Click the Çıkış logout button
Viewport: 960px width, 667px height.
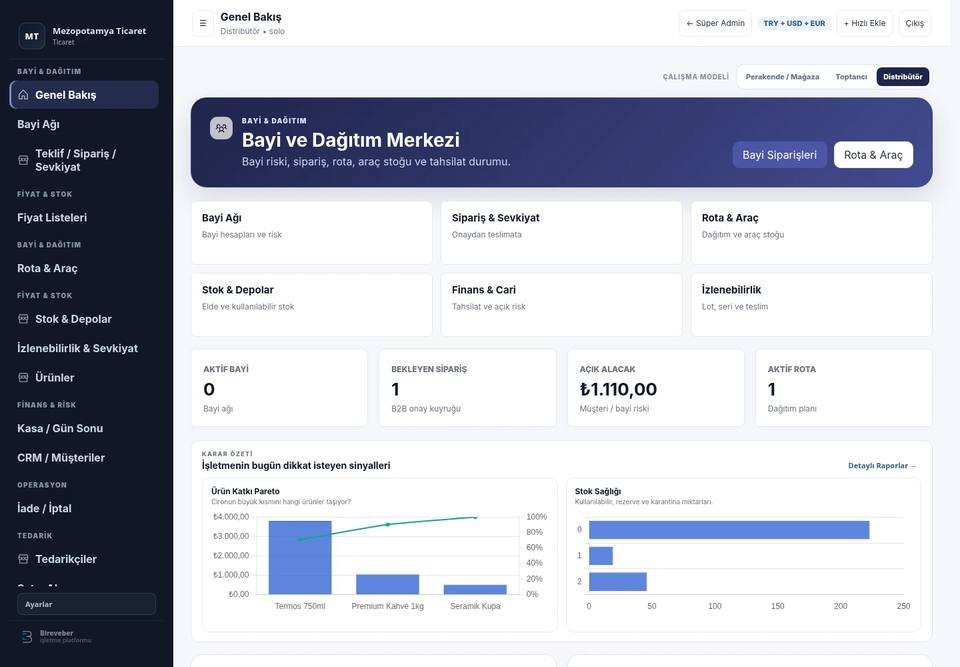point(915,23)
